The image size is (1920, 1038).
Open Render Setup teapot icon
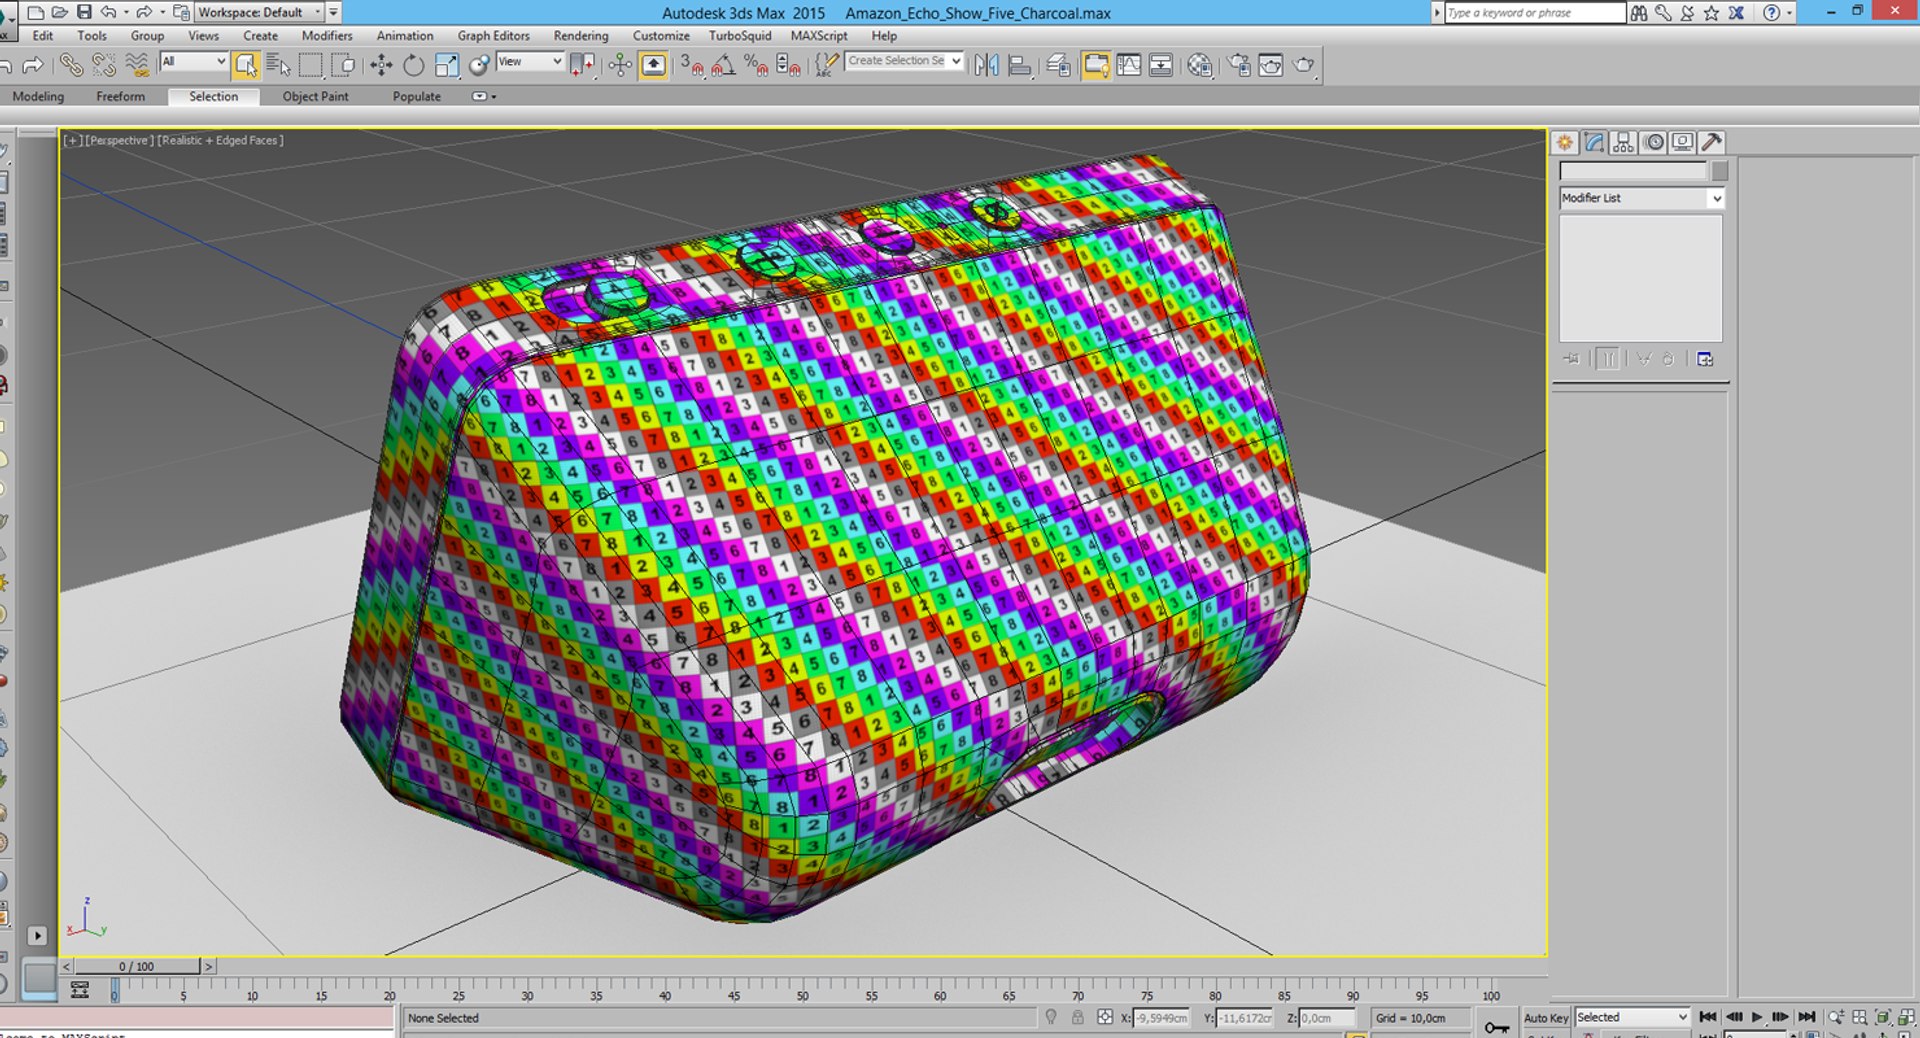[x=1239, y=65]
